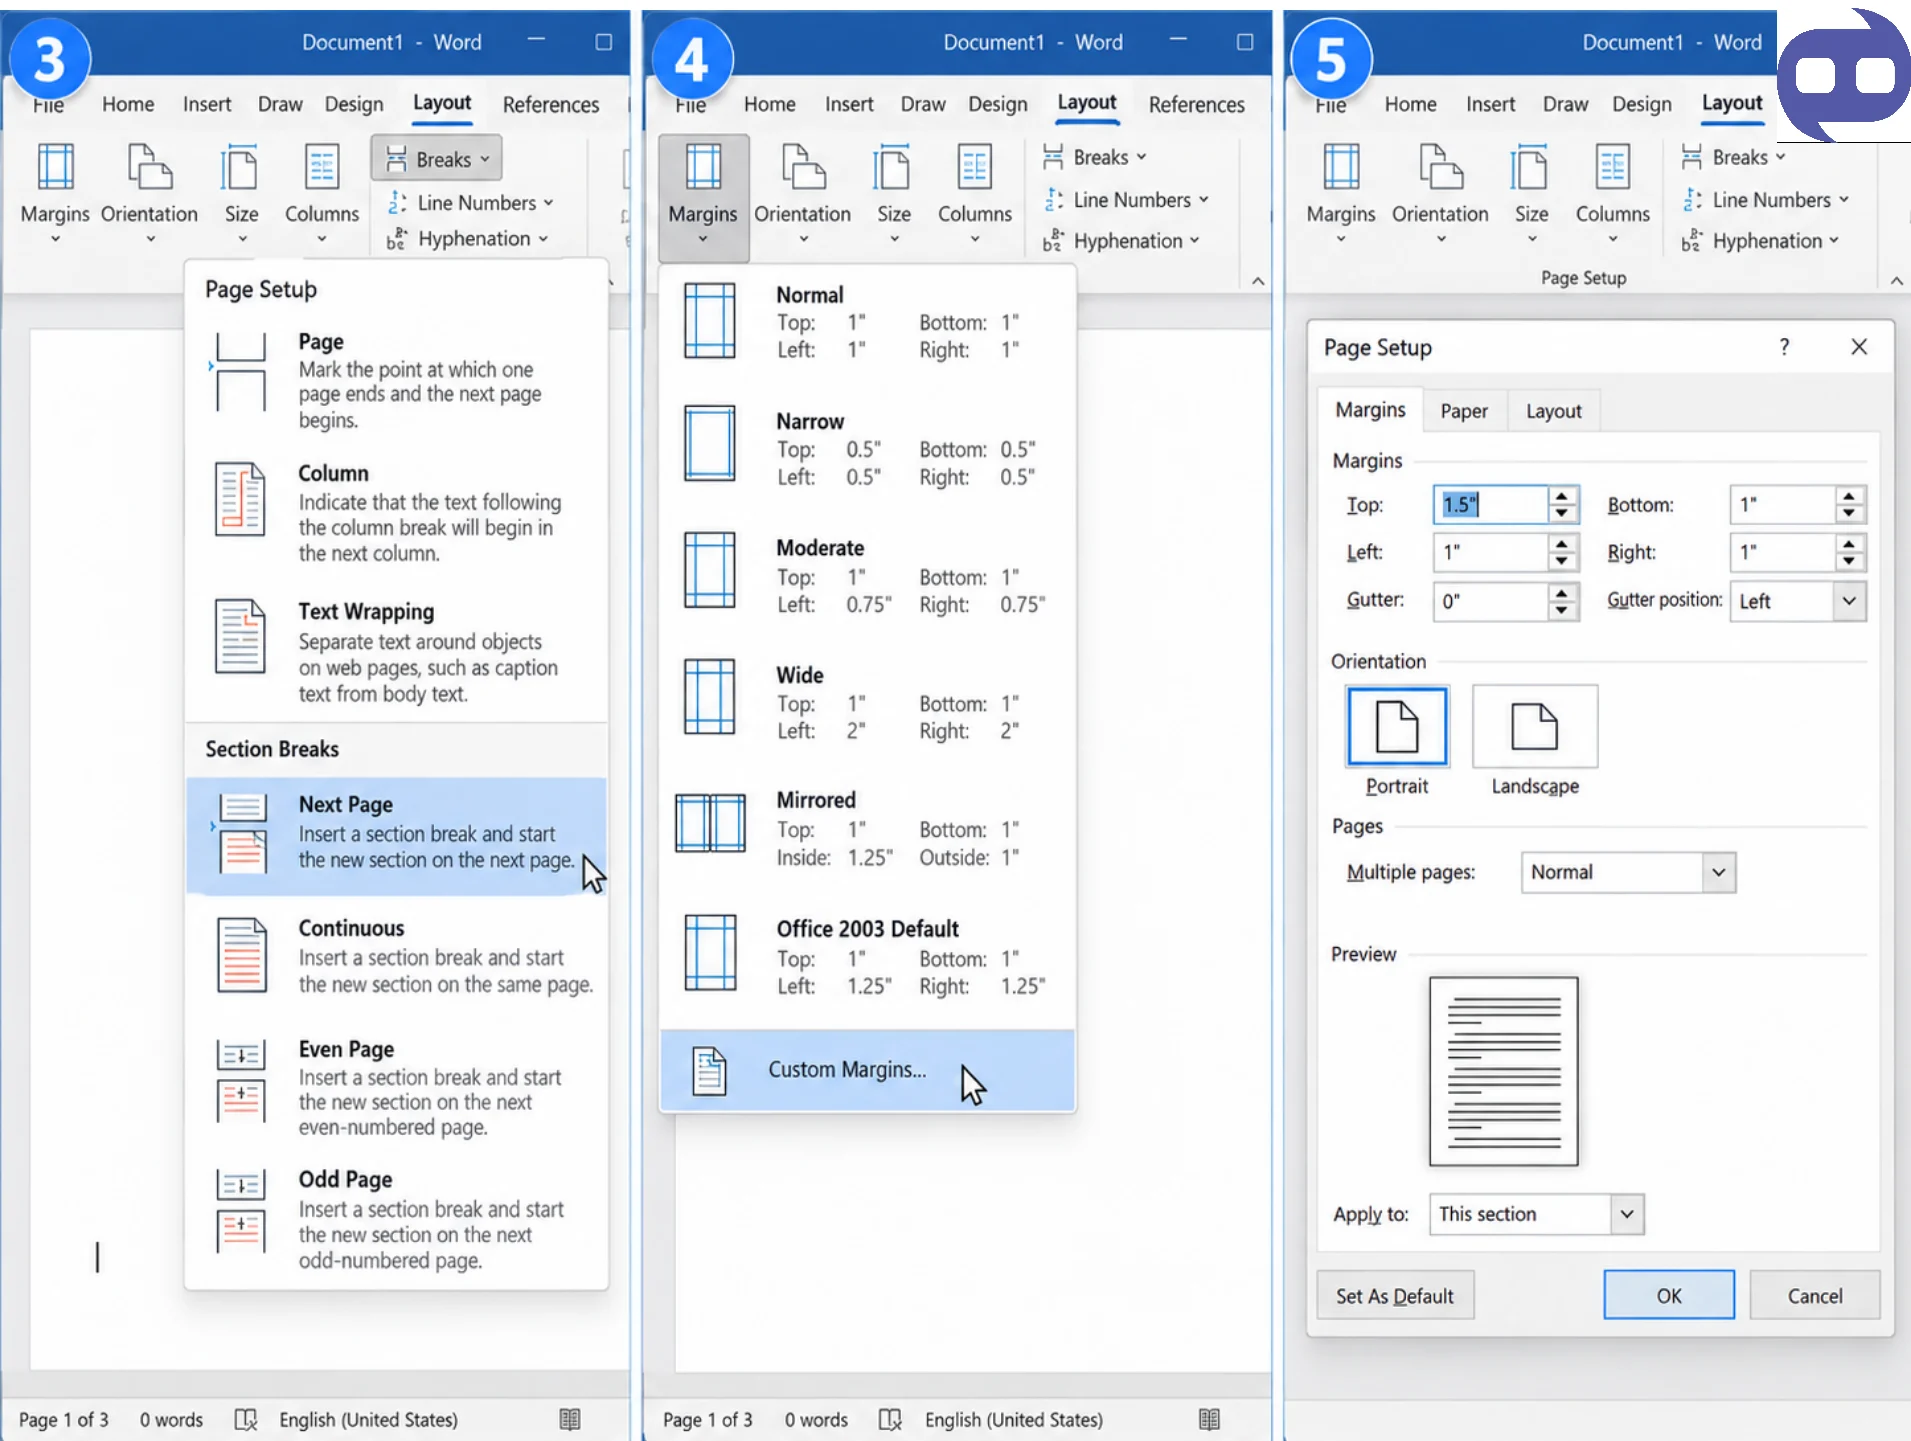Click OK in the Page Setup dialog
1911x1441 pixels.
click(x=1669, y=1296)
